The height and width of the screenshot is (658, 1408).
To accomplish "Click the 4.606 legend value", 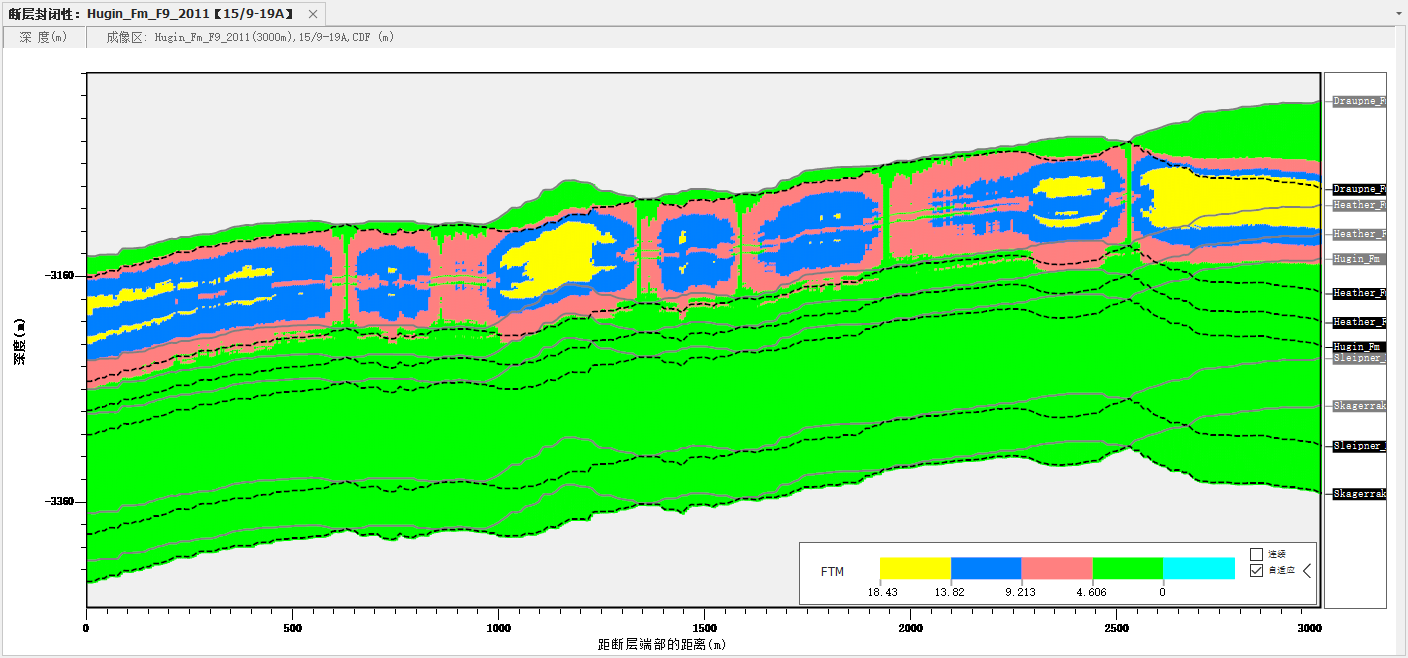I will 1092,592.
